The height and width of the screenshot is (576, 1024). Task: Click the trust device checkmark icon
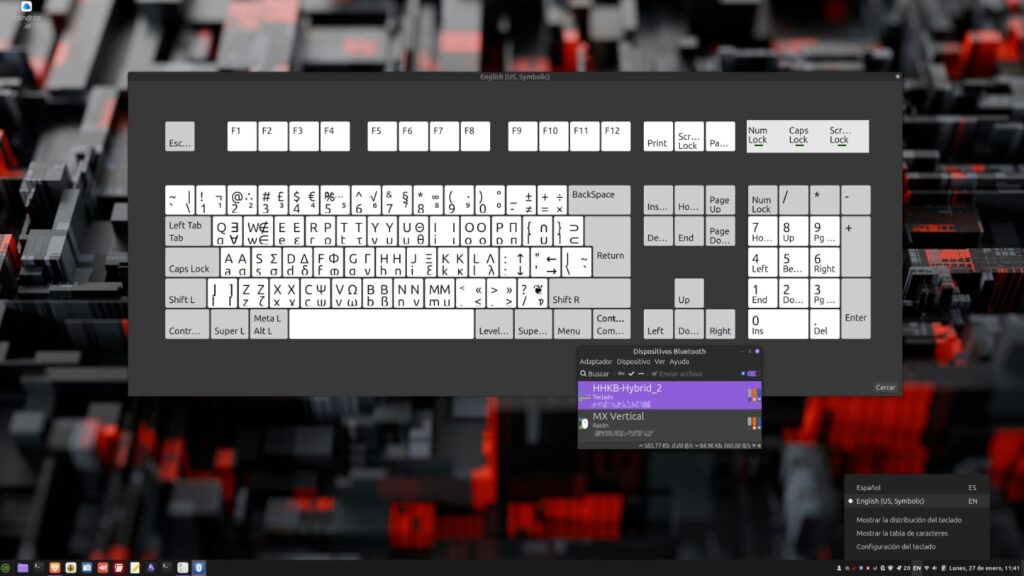click(x=631, y=374)
